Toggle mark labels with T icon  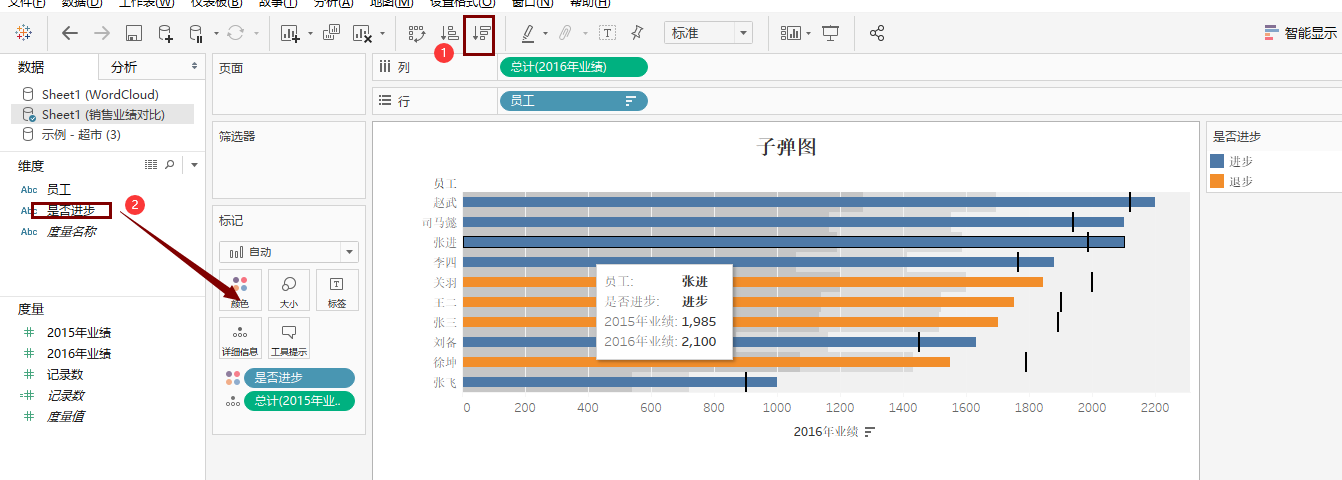(x=607, y=33)
